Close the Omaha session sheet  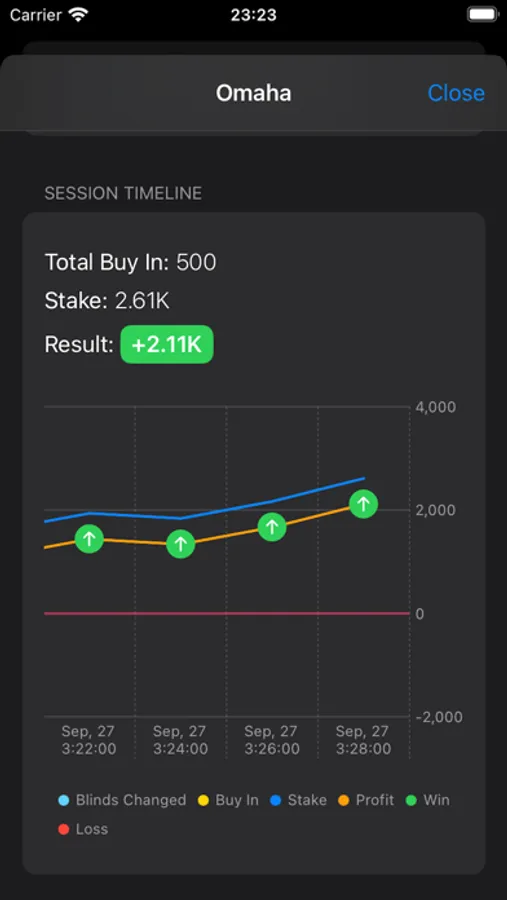point(456,93)
